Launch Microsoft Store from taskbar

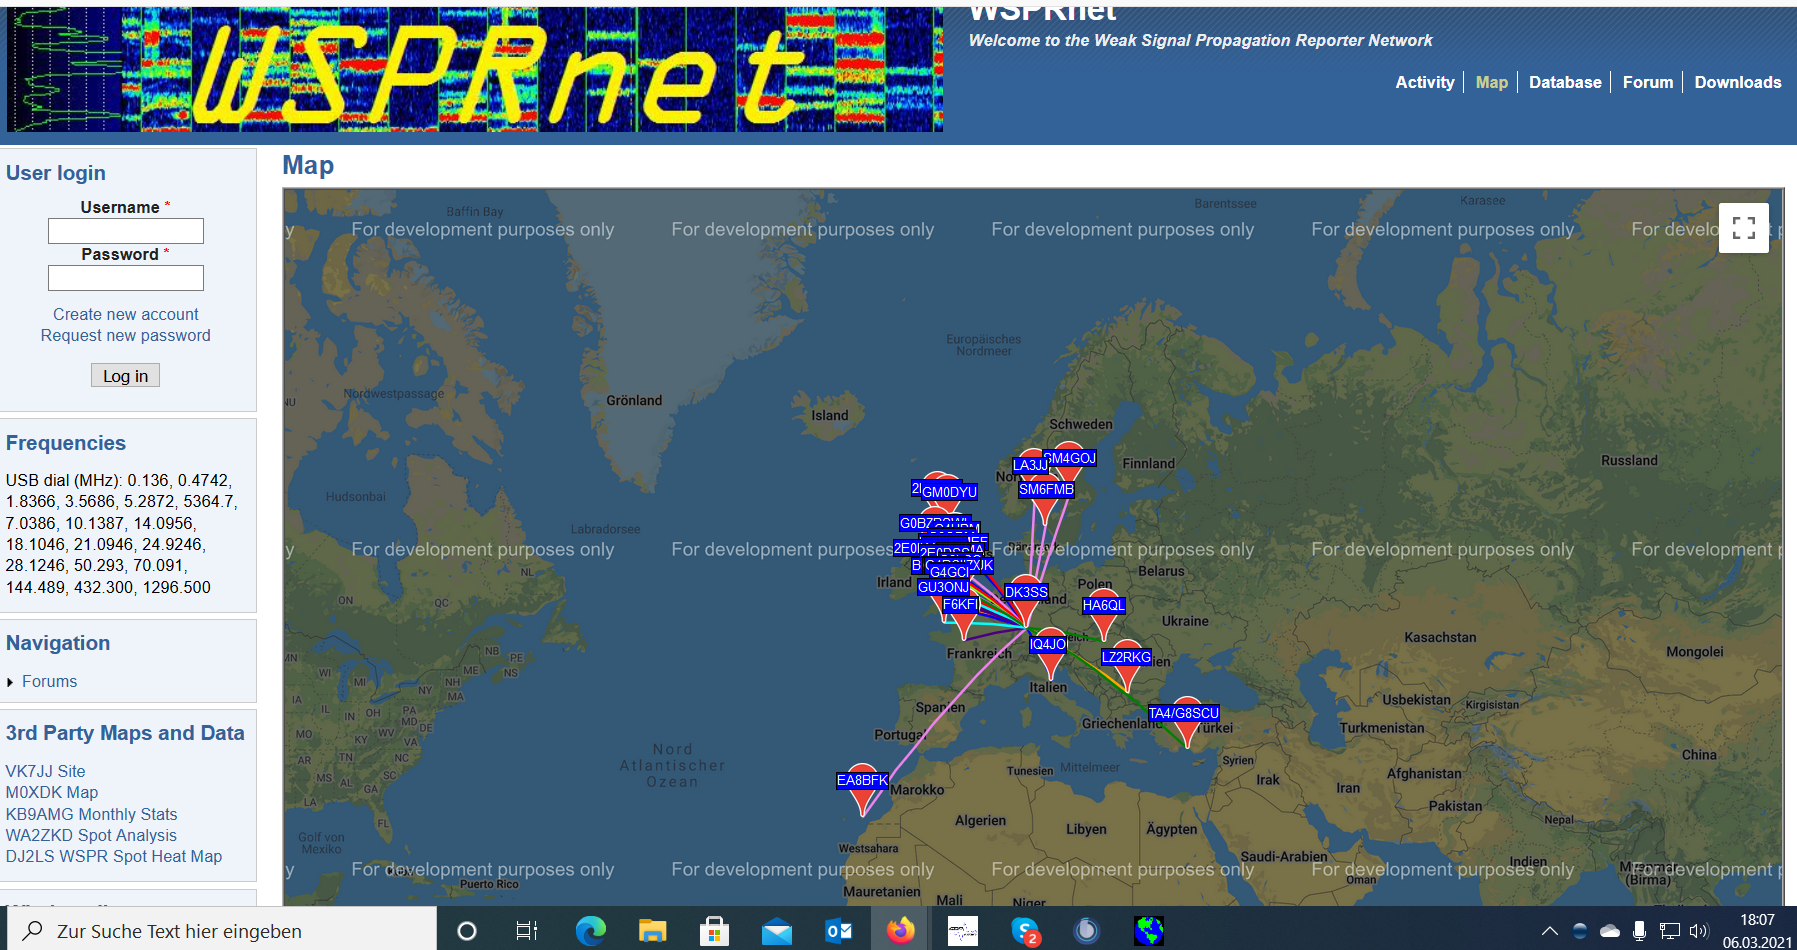pyautogui.click(x=714, y=931)
